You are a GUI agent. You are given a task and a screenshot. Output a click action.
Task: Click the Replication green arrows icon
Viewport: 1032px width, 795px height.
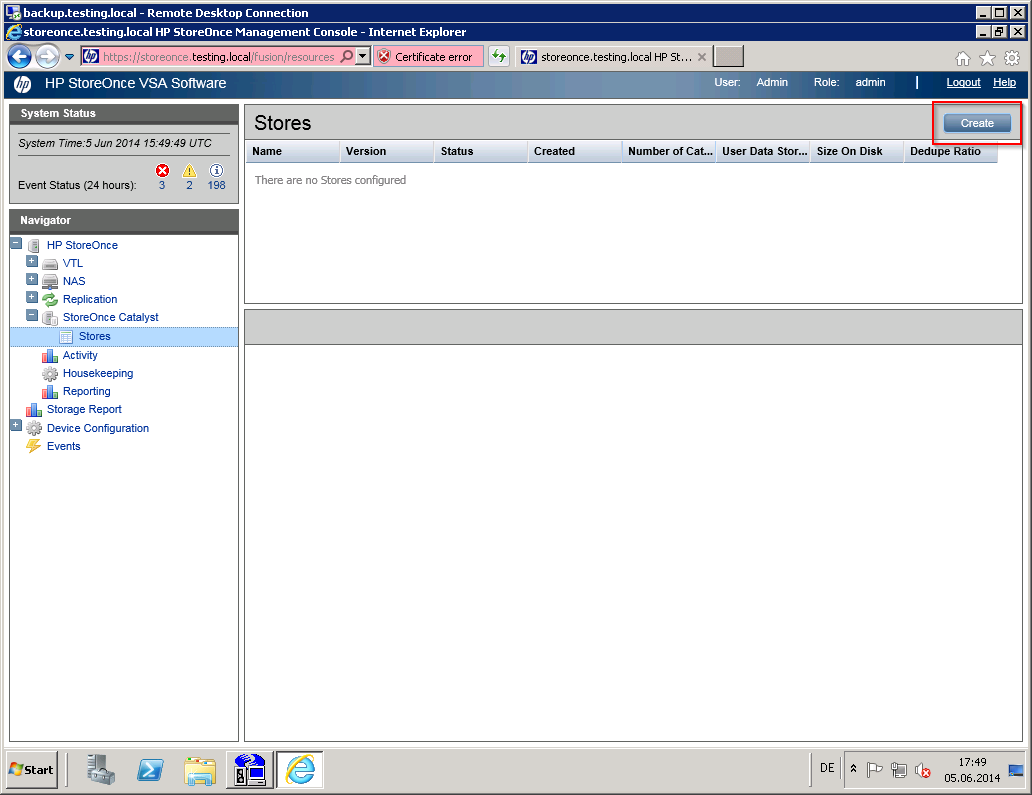point(50,300)
